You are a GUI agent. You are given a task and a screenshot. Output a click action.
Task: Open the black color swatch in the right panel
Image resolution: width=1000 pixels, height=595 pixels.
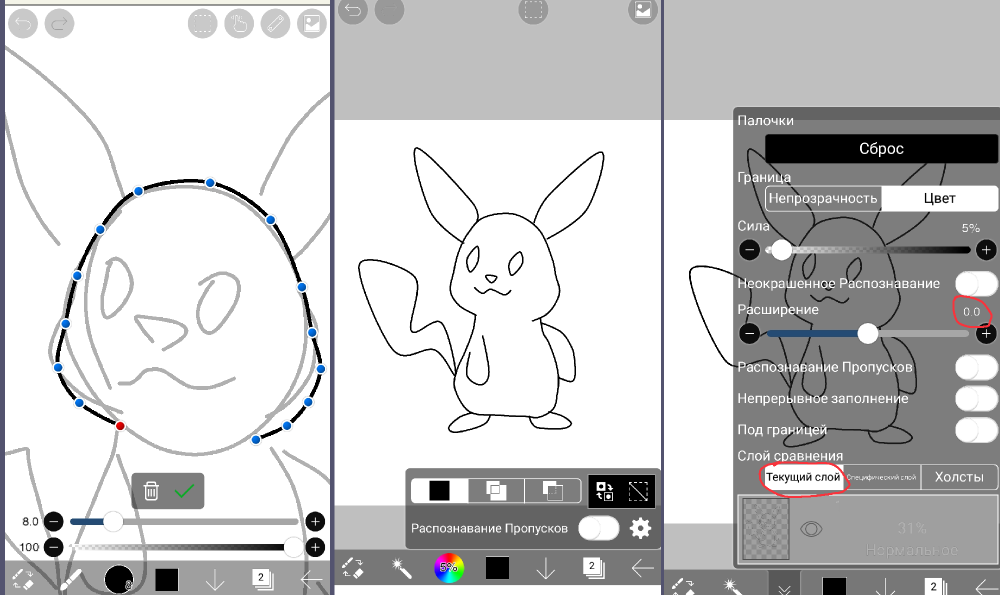(x=834, y=586)
